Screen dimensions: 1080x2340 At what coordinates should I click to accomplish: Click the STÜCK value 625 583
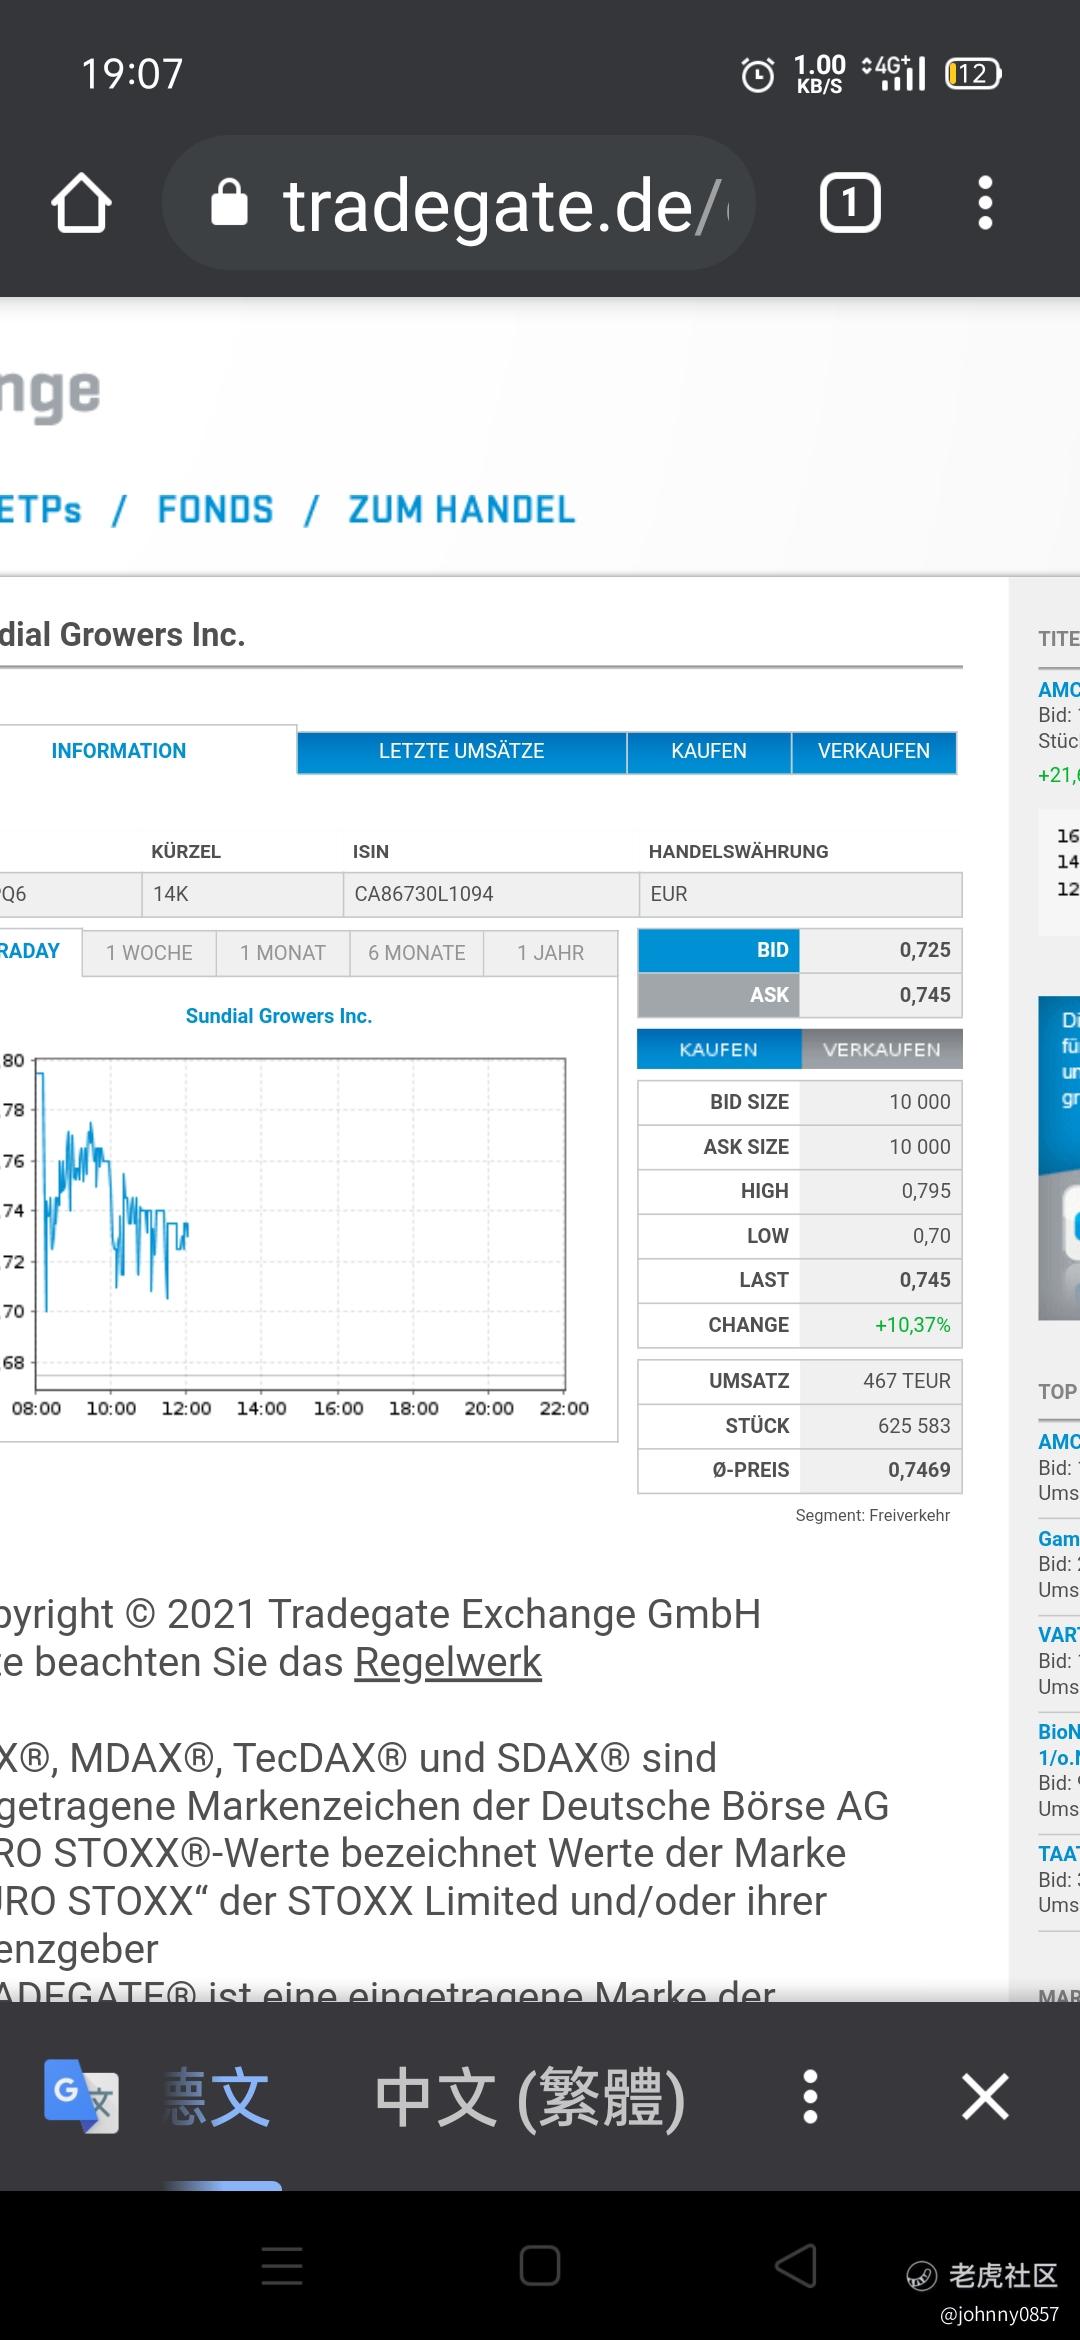(x=914, y=1426)
